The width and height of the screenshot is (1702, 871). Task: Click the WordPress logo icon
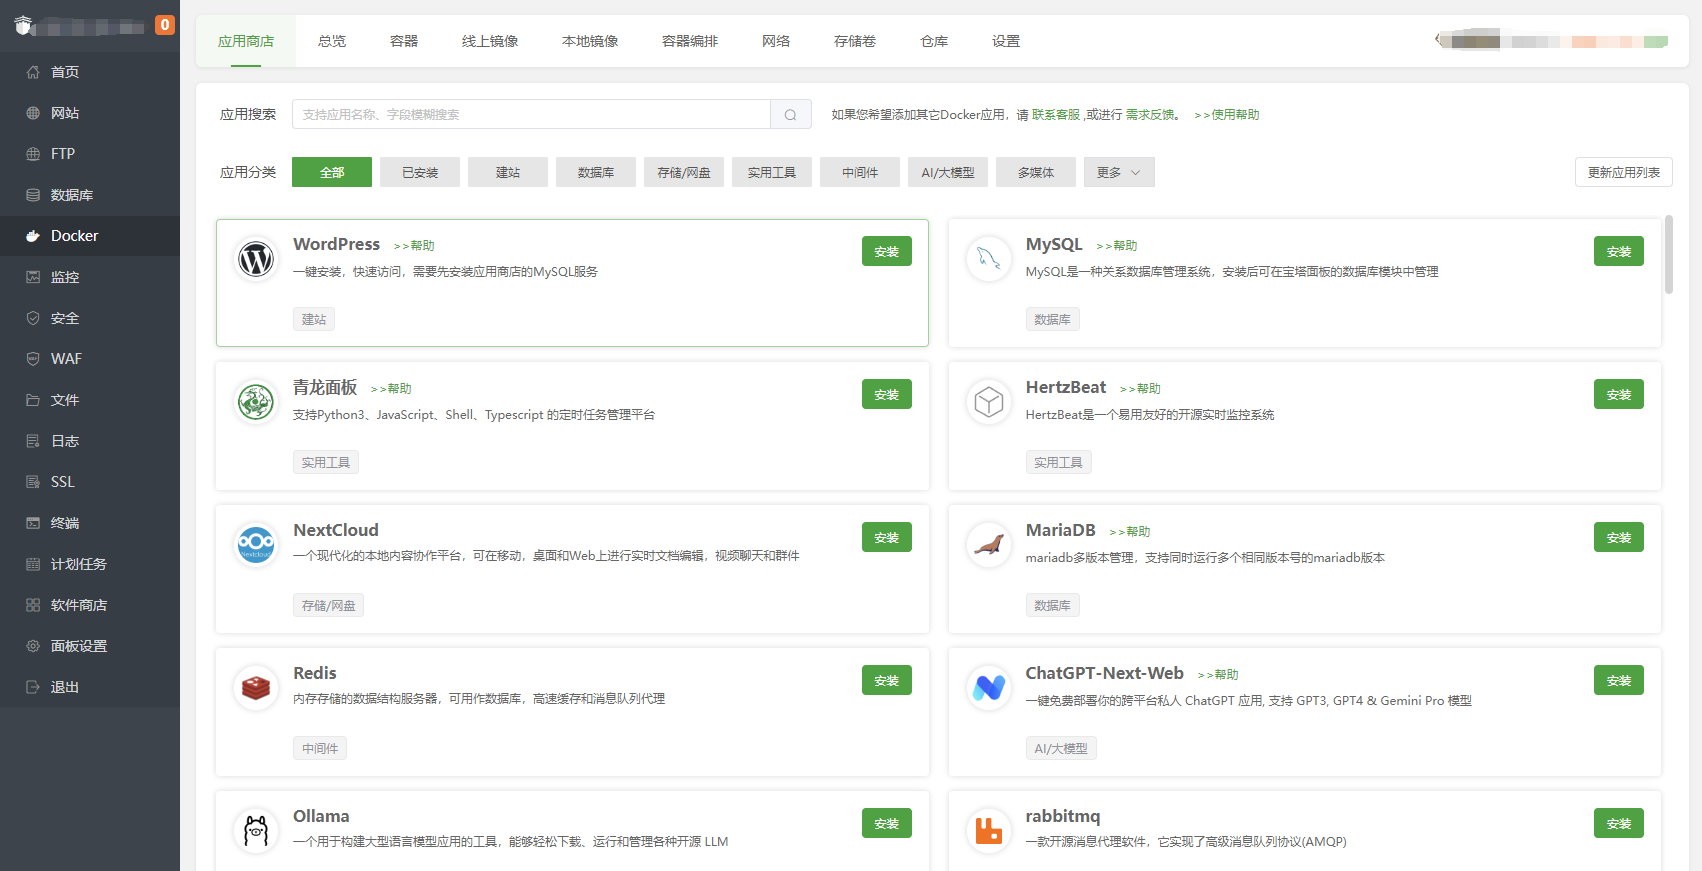(256, 260)
